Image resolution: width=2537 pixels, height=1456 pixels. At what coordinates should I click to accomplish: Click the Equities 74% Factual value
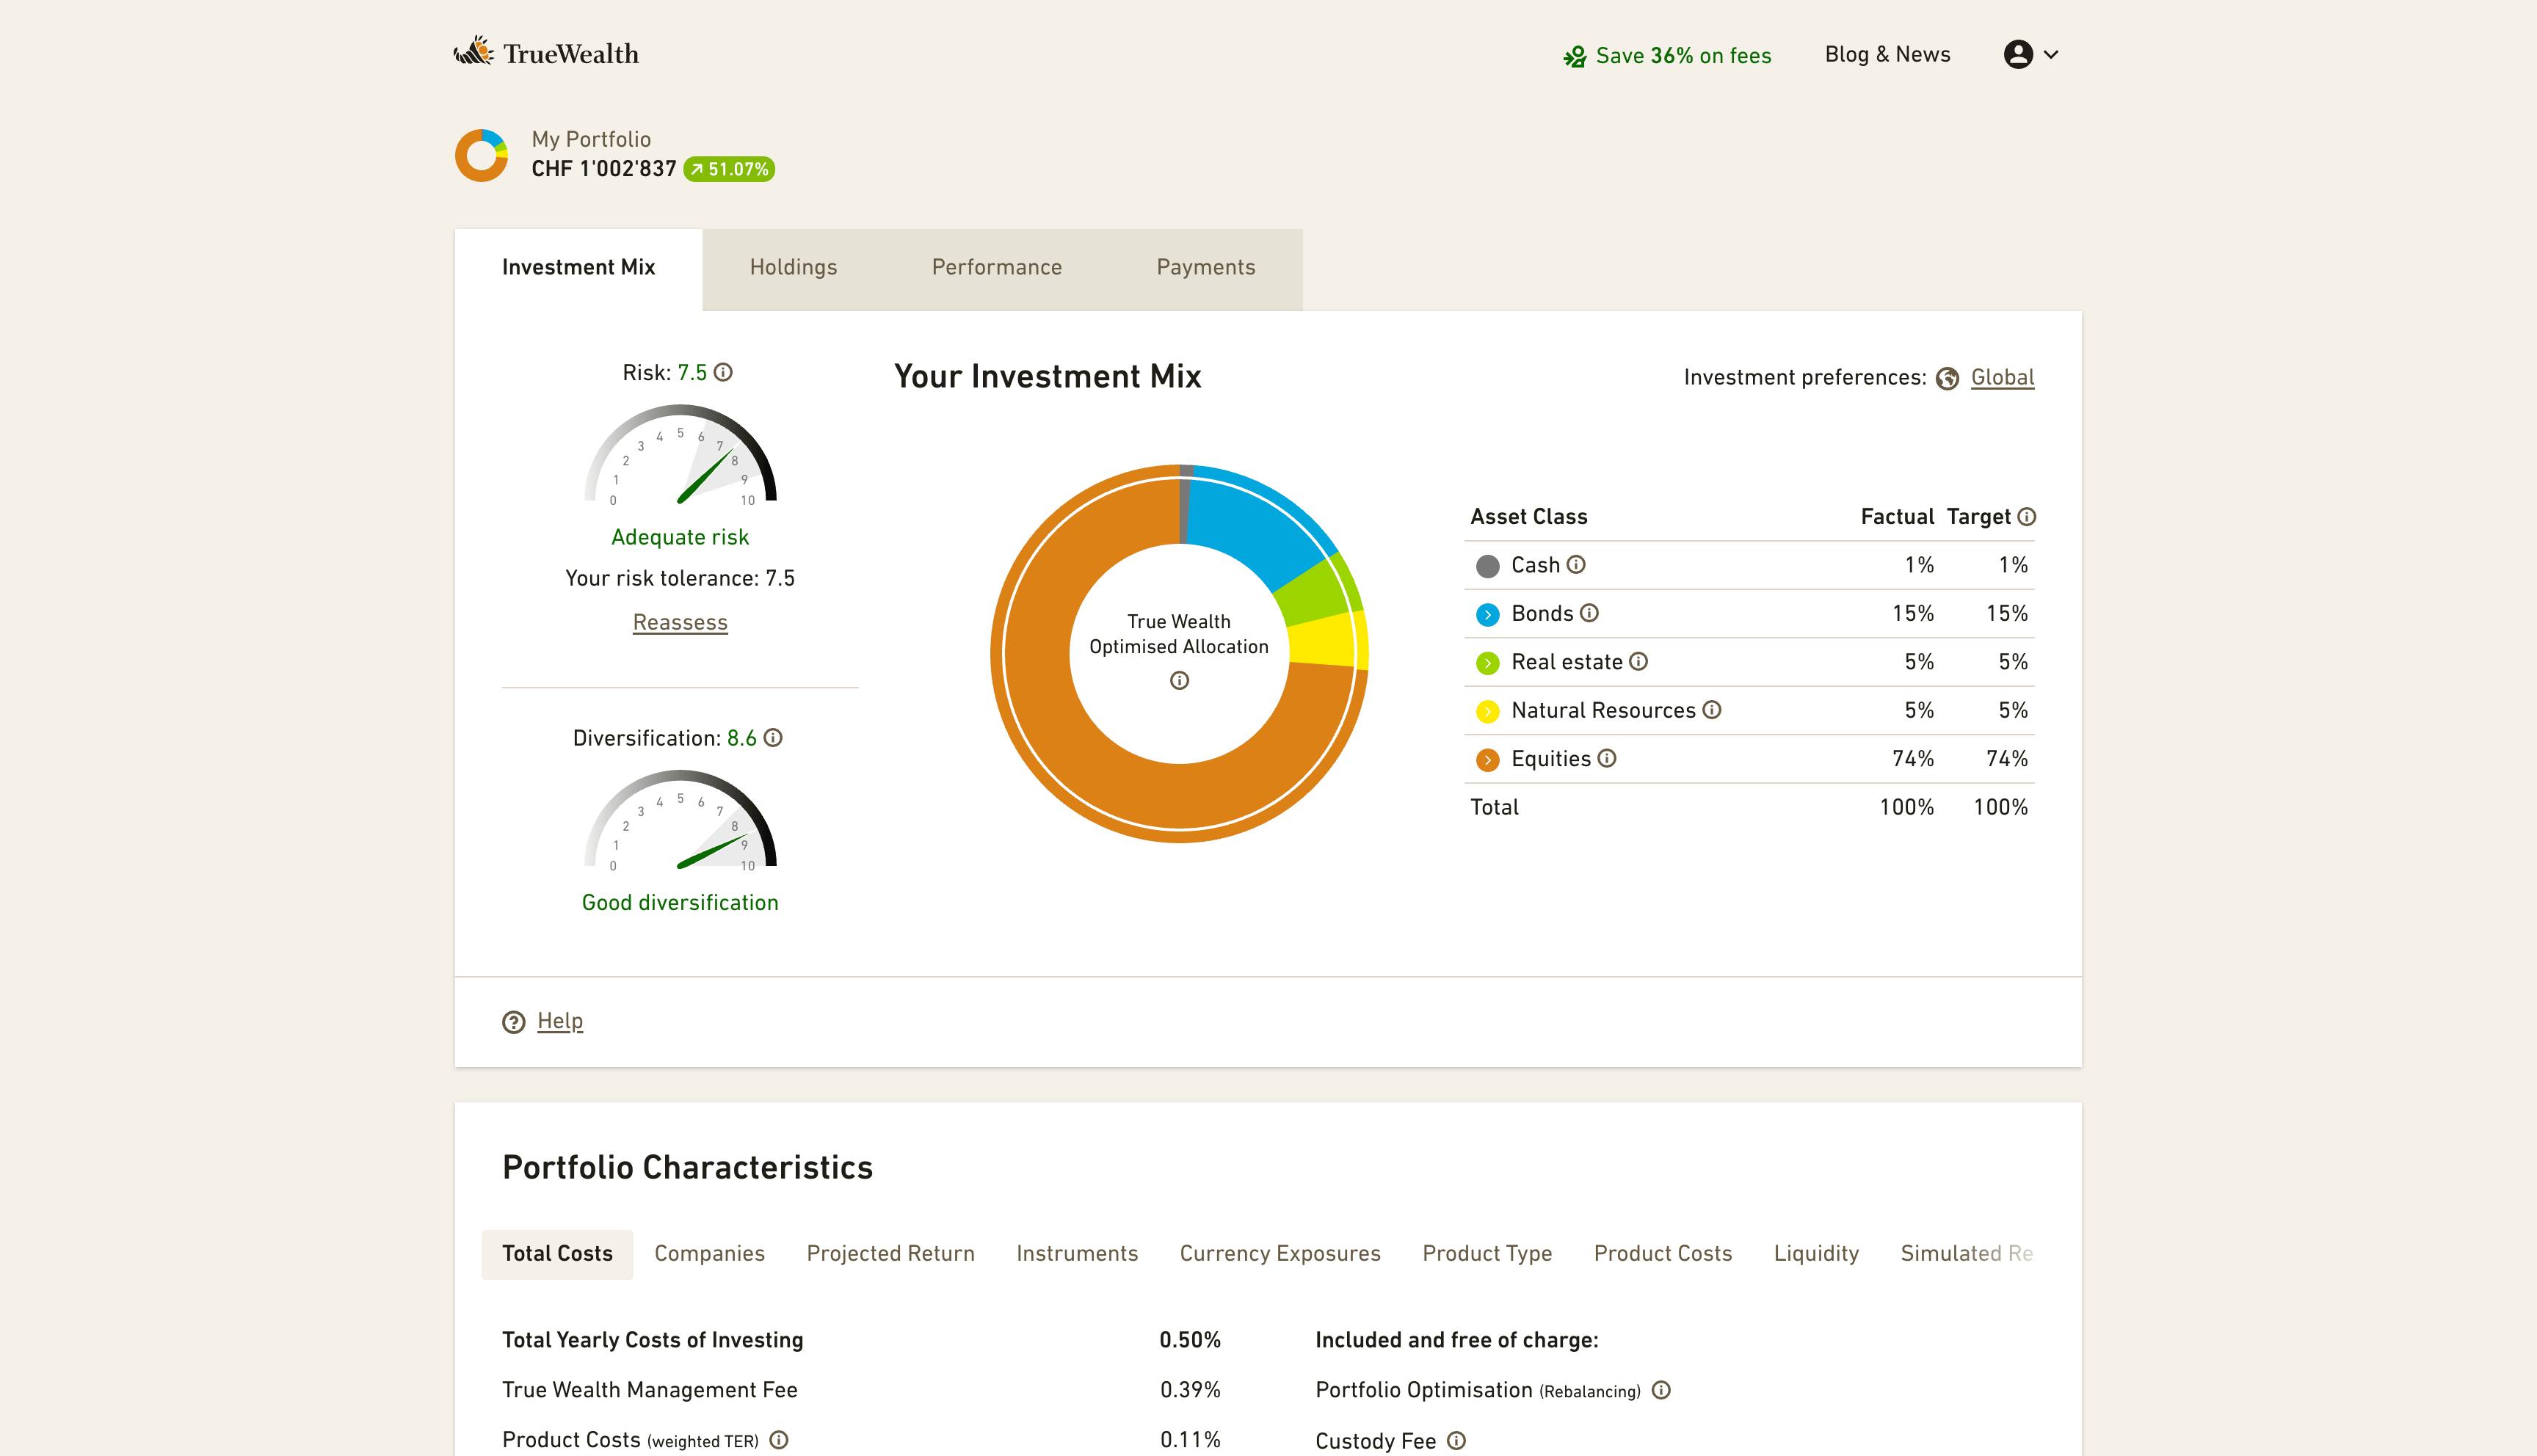[1912, 759]
